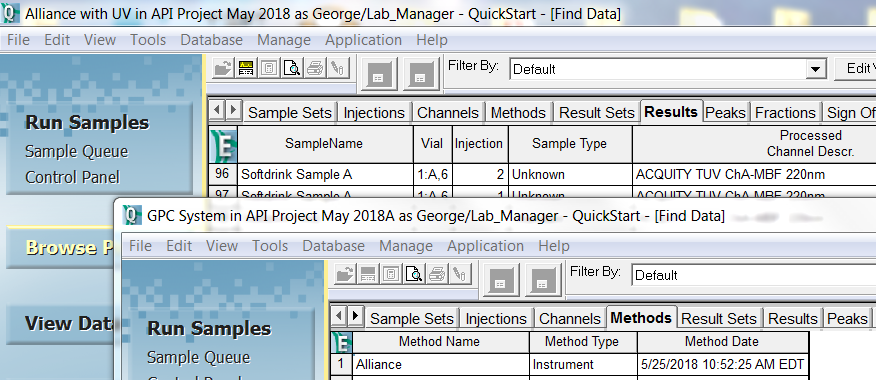Click open folder icon in GPC System toolbar
The height and width of the screenshot is (380, 876).
(x=345, y=274)
